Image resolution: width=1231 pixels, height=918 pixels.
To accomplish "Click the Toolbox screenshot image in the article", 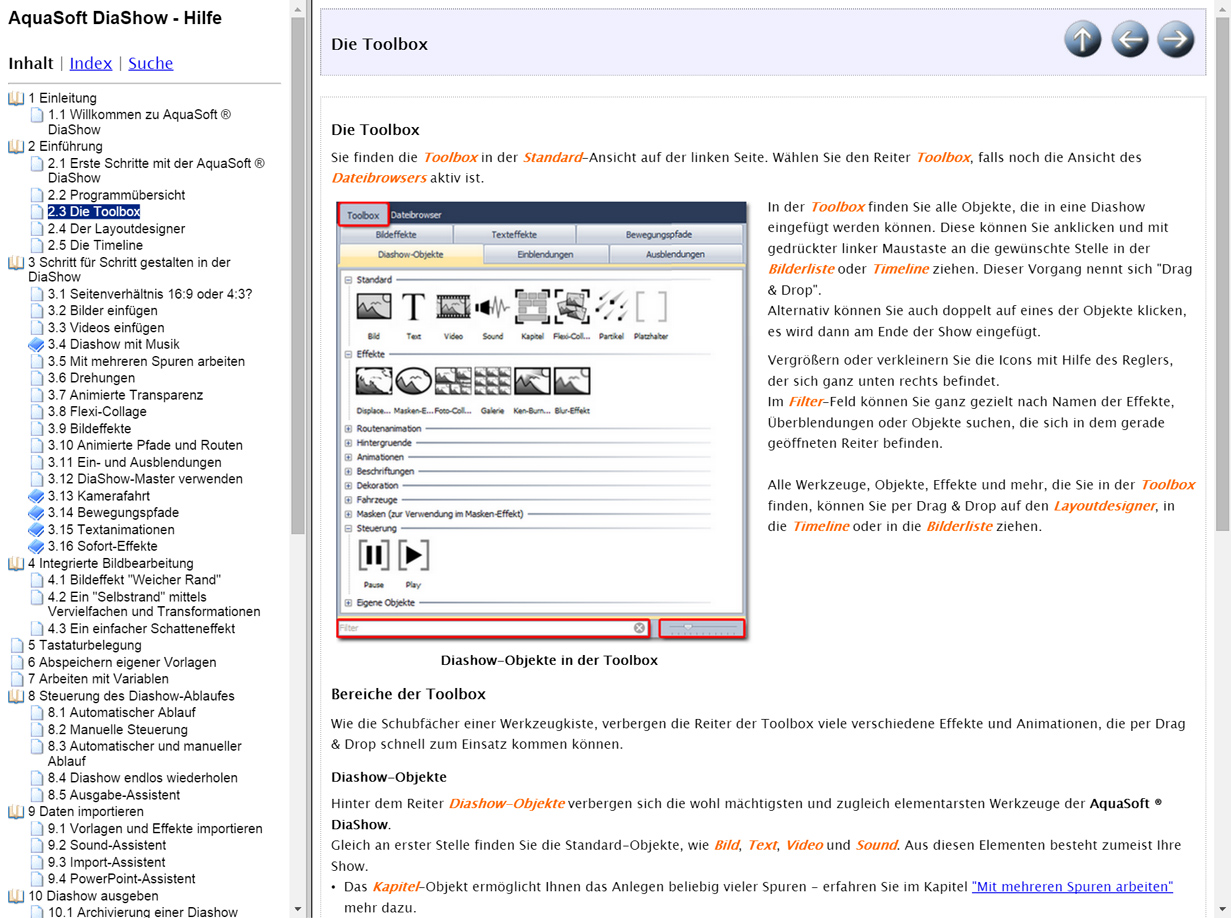I will pyautogui.click(x=542, y=420).
